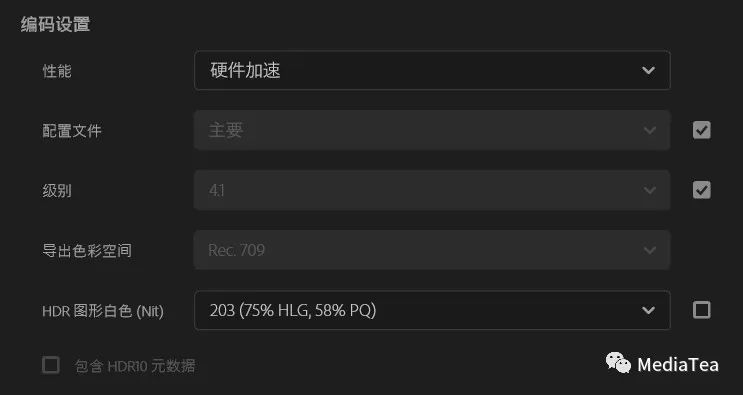743x395 pixels.
Task: Click the chevron arrow of the 203 nit dropdown
Action: click(648, 310)
